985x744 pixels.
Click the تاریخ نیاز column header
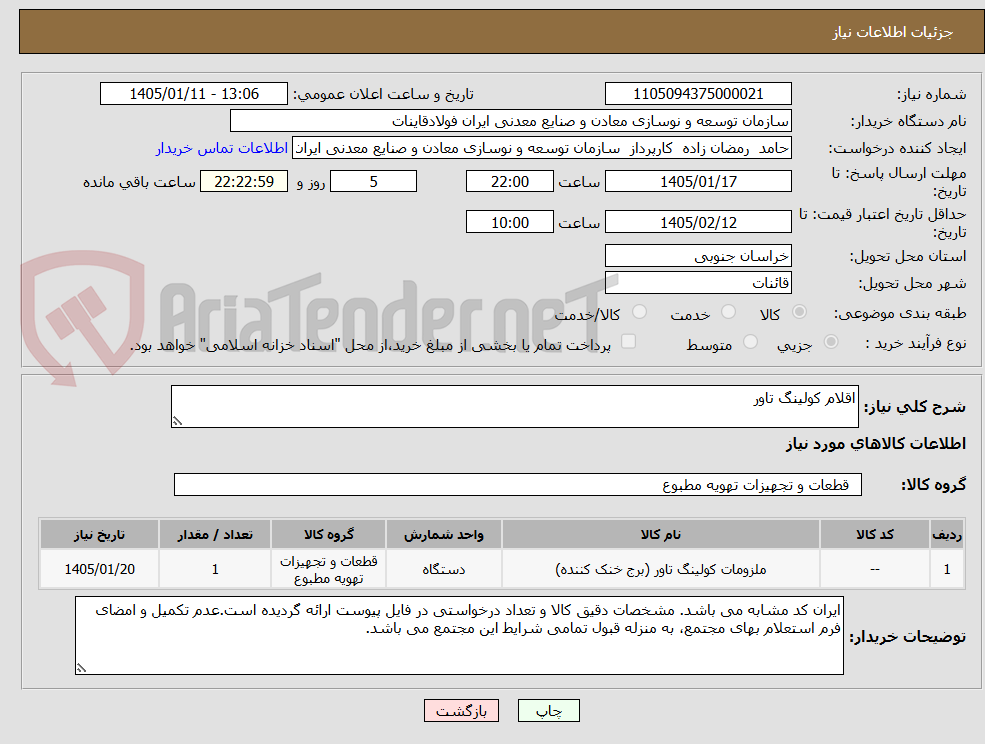click(99, 534)
